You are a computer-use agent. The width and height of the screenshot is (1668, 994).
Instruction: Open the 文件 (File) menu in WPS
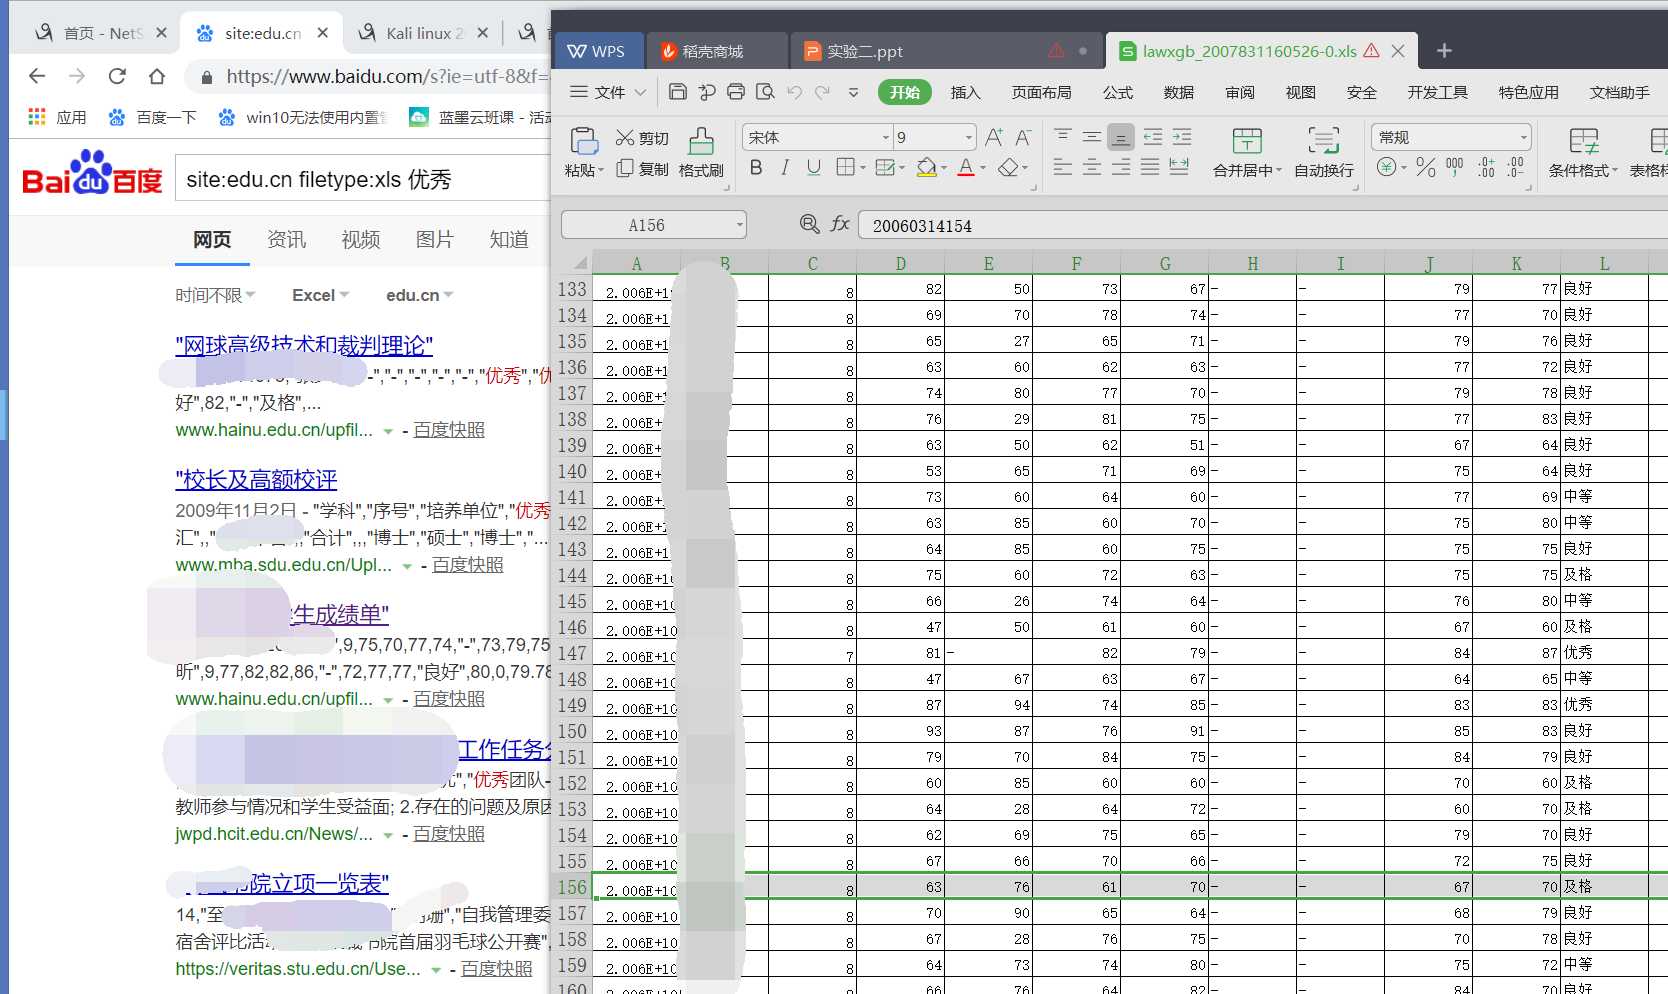coord(608,92)
